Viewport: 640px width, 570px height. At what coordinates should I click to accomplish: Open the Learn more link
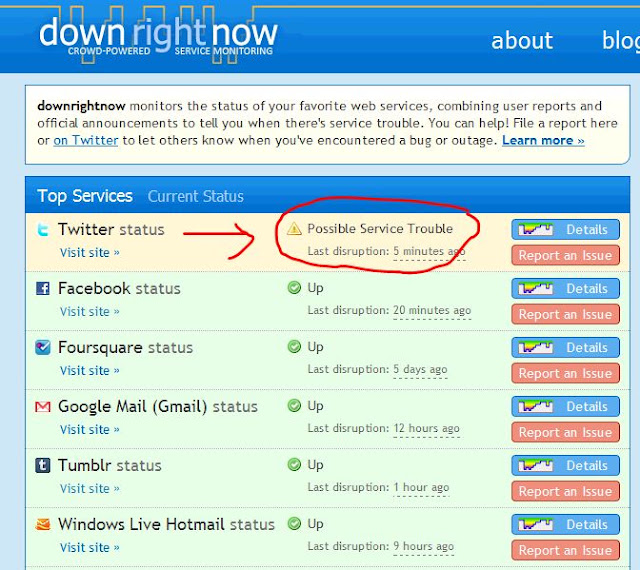click(543, 140)
